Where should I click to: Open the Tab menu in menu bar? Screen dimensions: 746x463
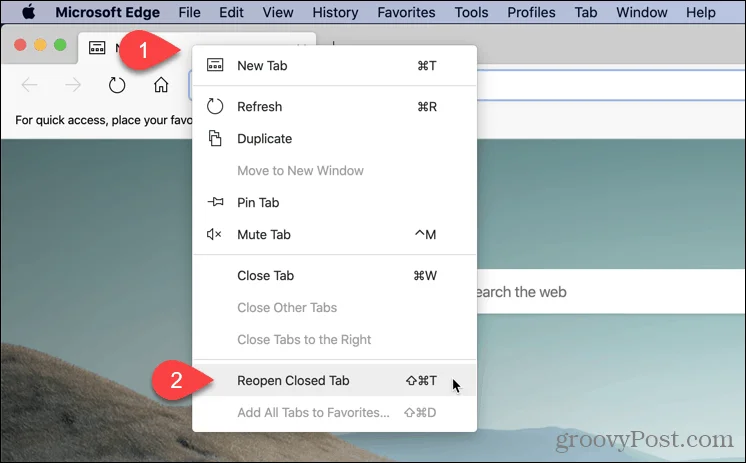coord(586,12)
